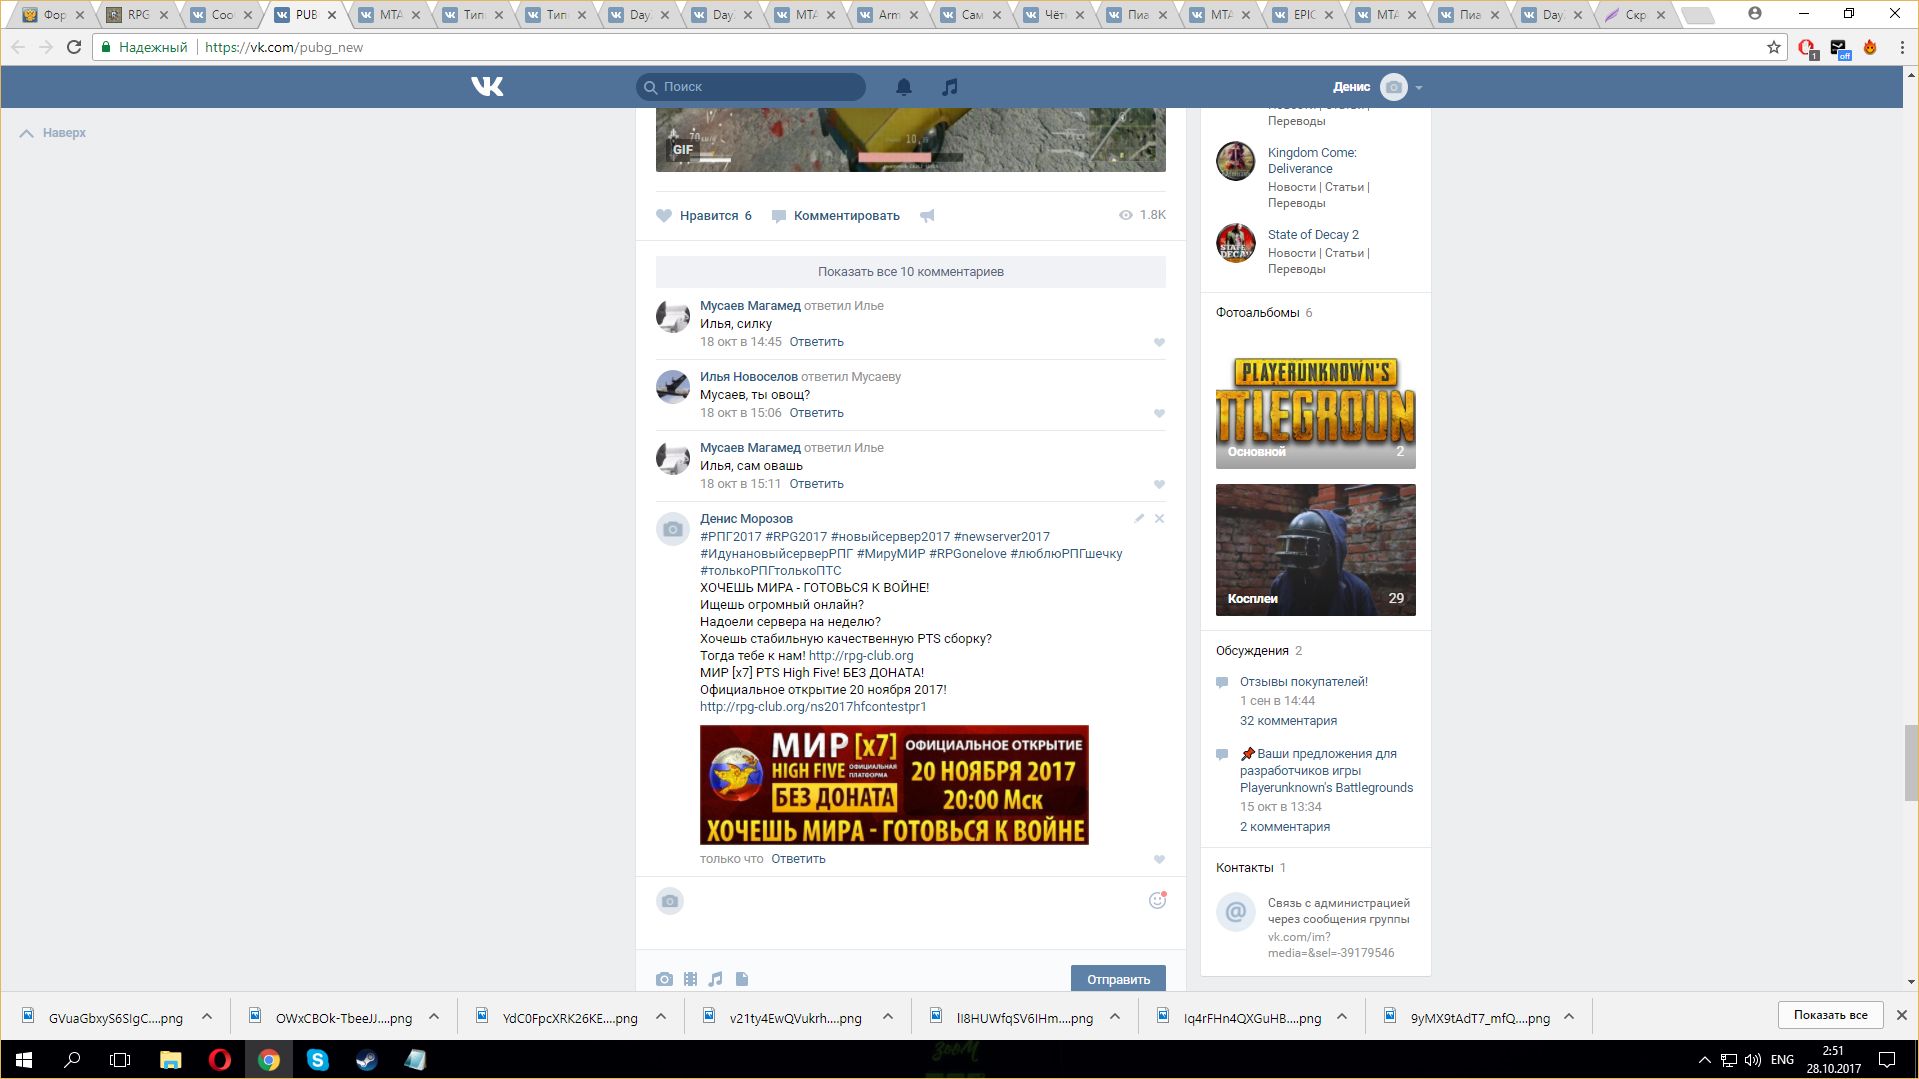The width and height of the screenshot is (1919, 1079).
Task: Open options for GVuaGbxyS6SIgC png download
Action: [x=207, y=1017]
